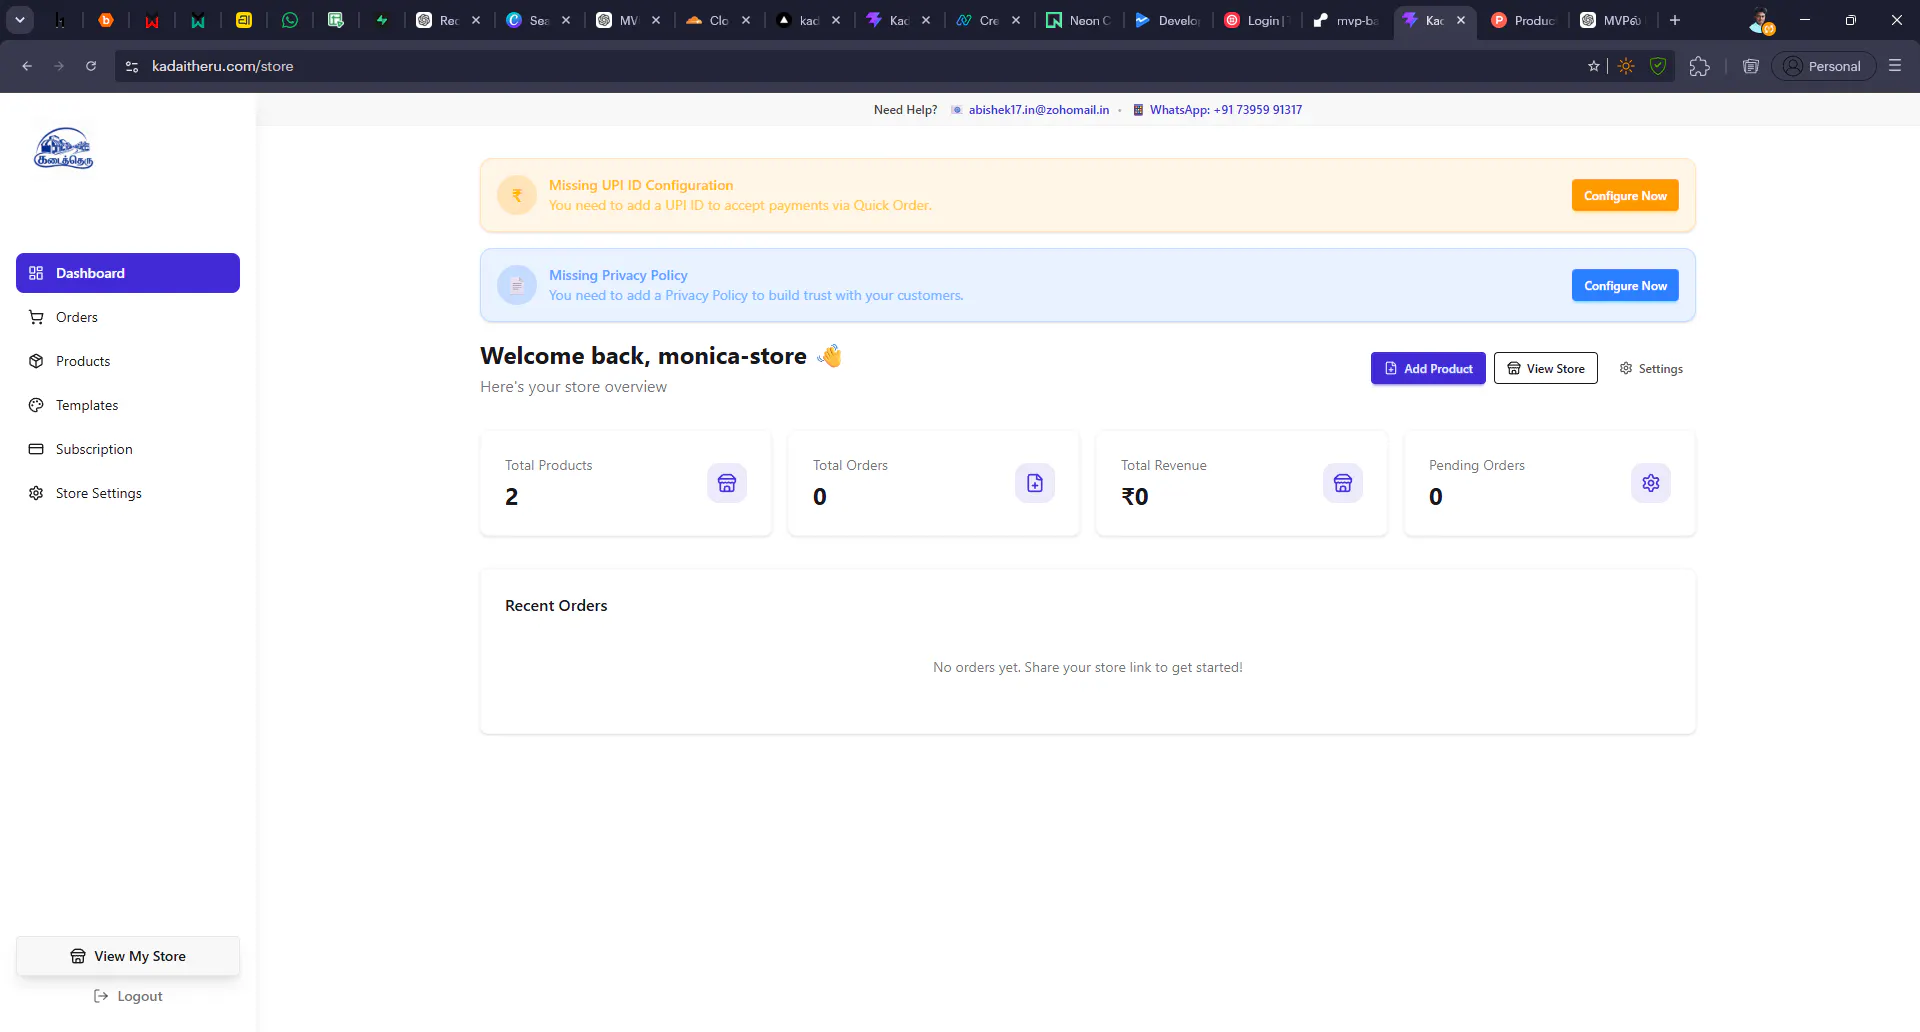Click View My Store at bottom
1920x1032 pixels.
coord(128,956)
